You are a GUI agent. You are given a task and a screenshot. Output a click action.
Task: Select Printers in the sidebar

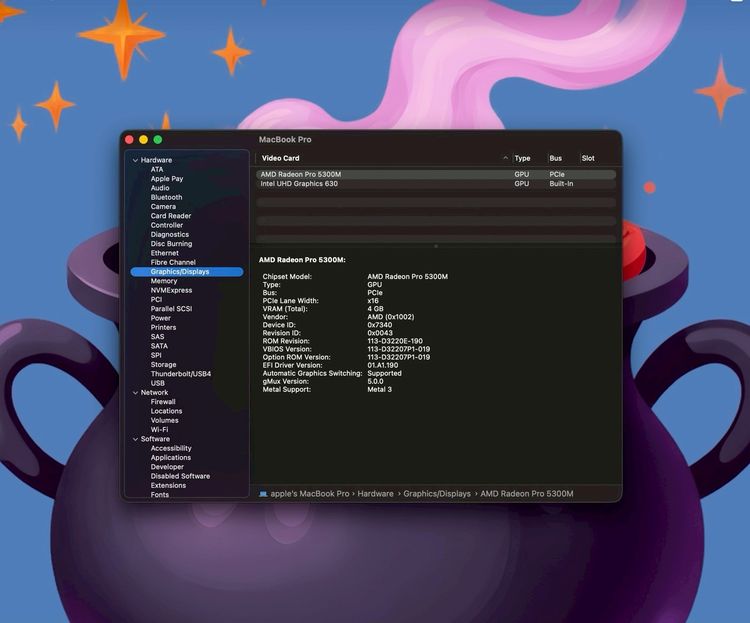pos(164,327)
